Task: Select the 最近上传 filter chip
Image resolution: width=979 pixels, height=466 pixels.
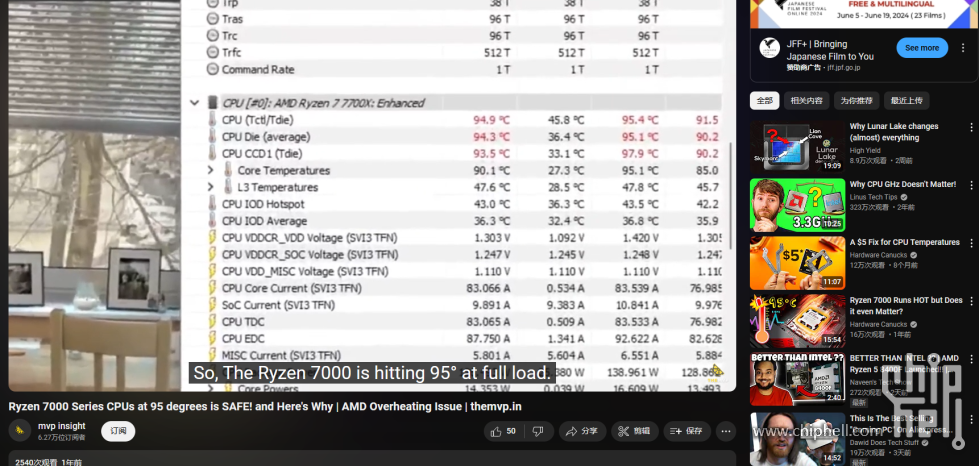Action: pos(907,101)
